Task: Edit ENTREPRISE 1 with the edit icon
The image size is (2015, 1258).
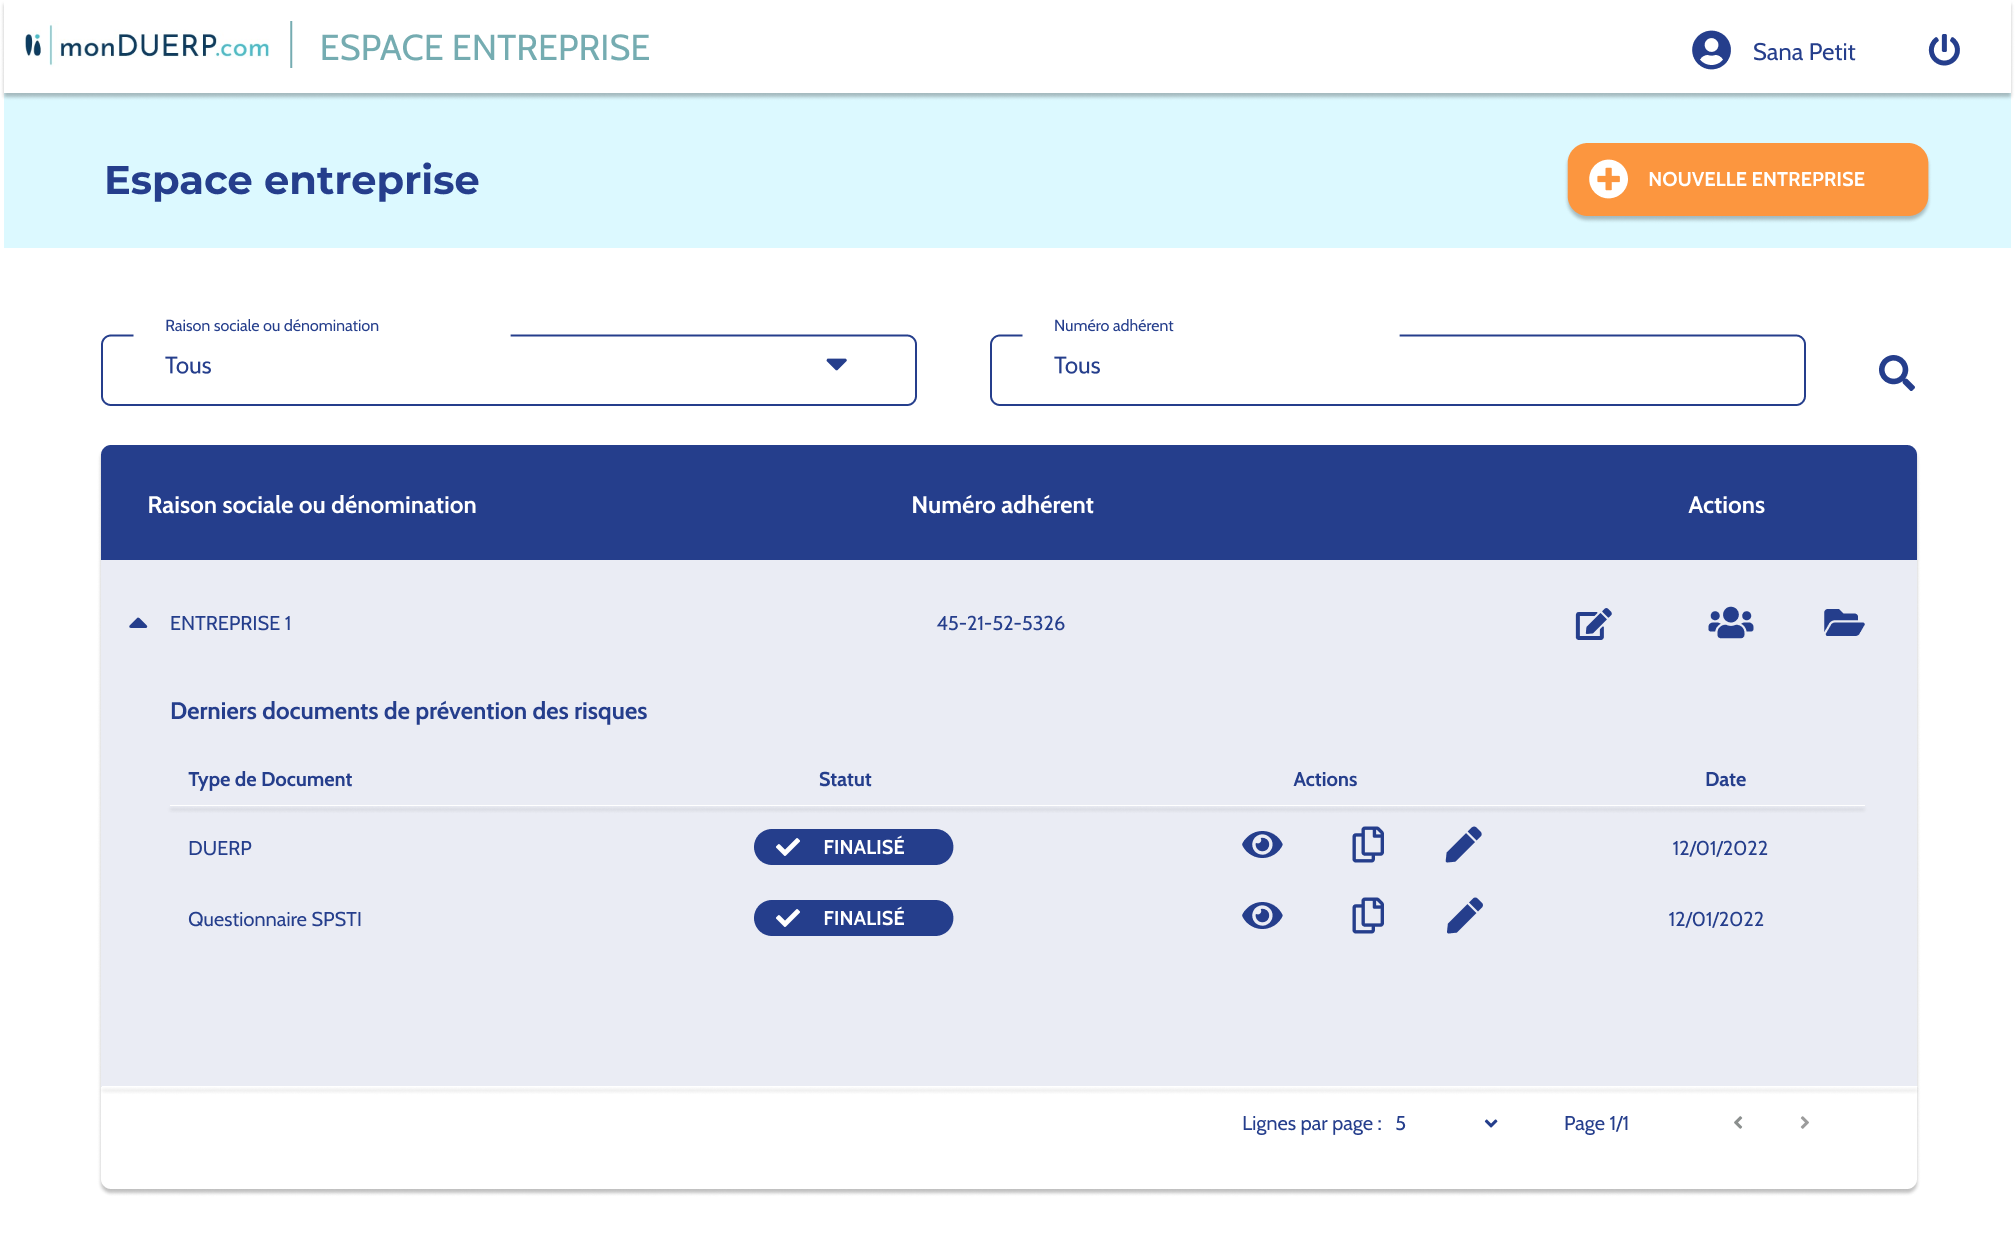Action: 1593,623
